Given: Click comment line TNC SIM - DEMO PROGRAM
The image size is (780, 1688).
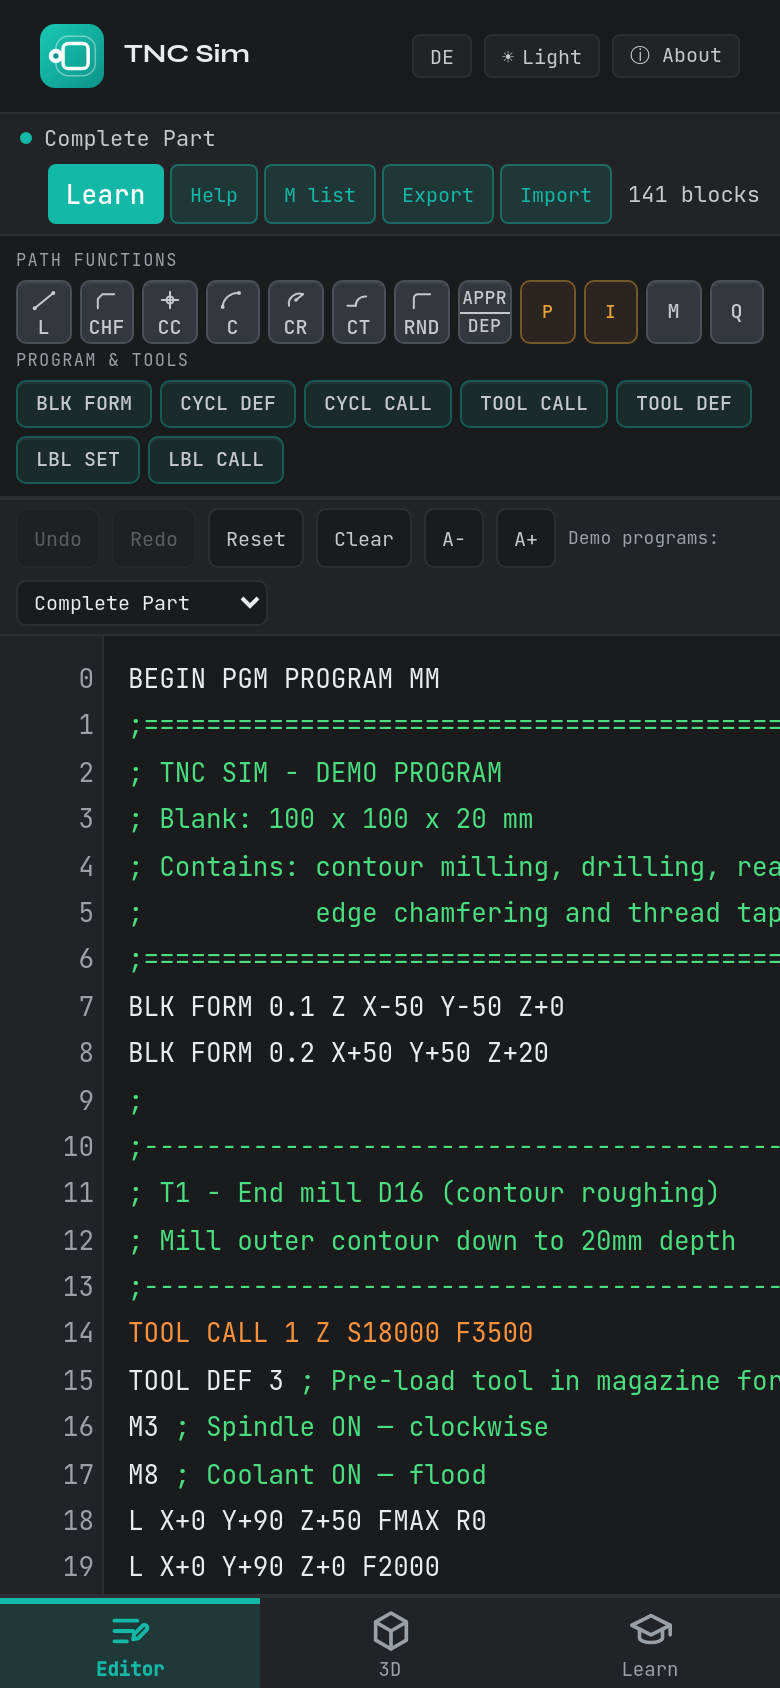Looking at the screenshot, I should (315, 773).
